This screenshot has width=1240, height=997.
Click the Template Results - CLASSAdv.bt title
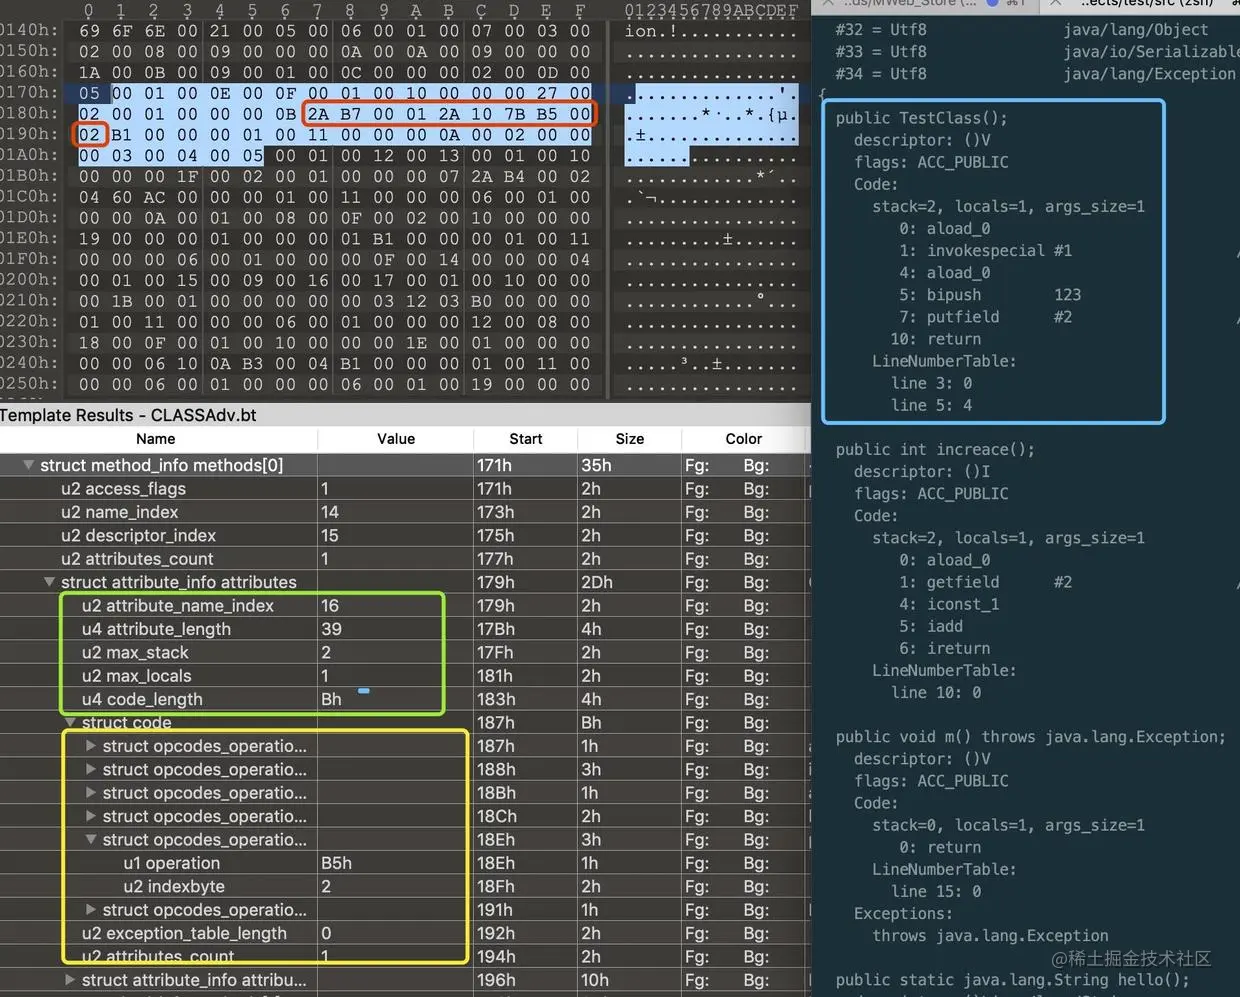click(x=128, y=415)
